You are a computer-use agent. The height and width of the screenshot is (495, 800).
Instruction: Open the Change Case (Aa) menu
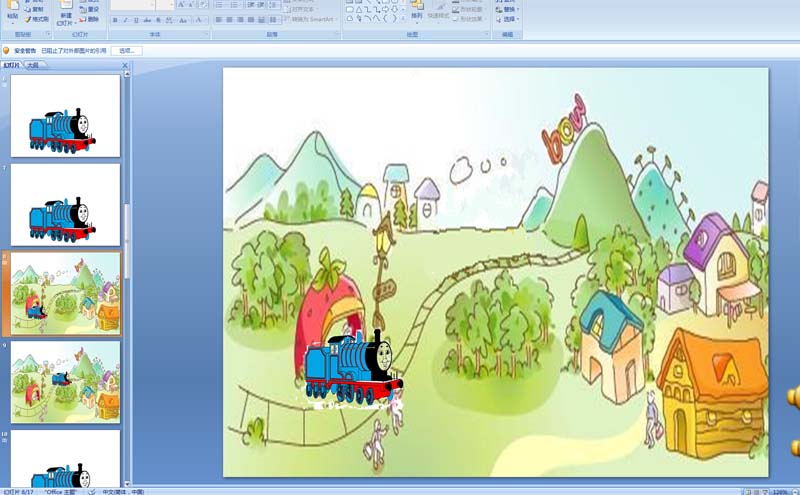[184, 20]
